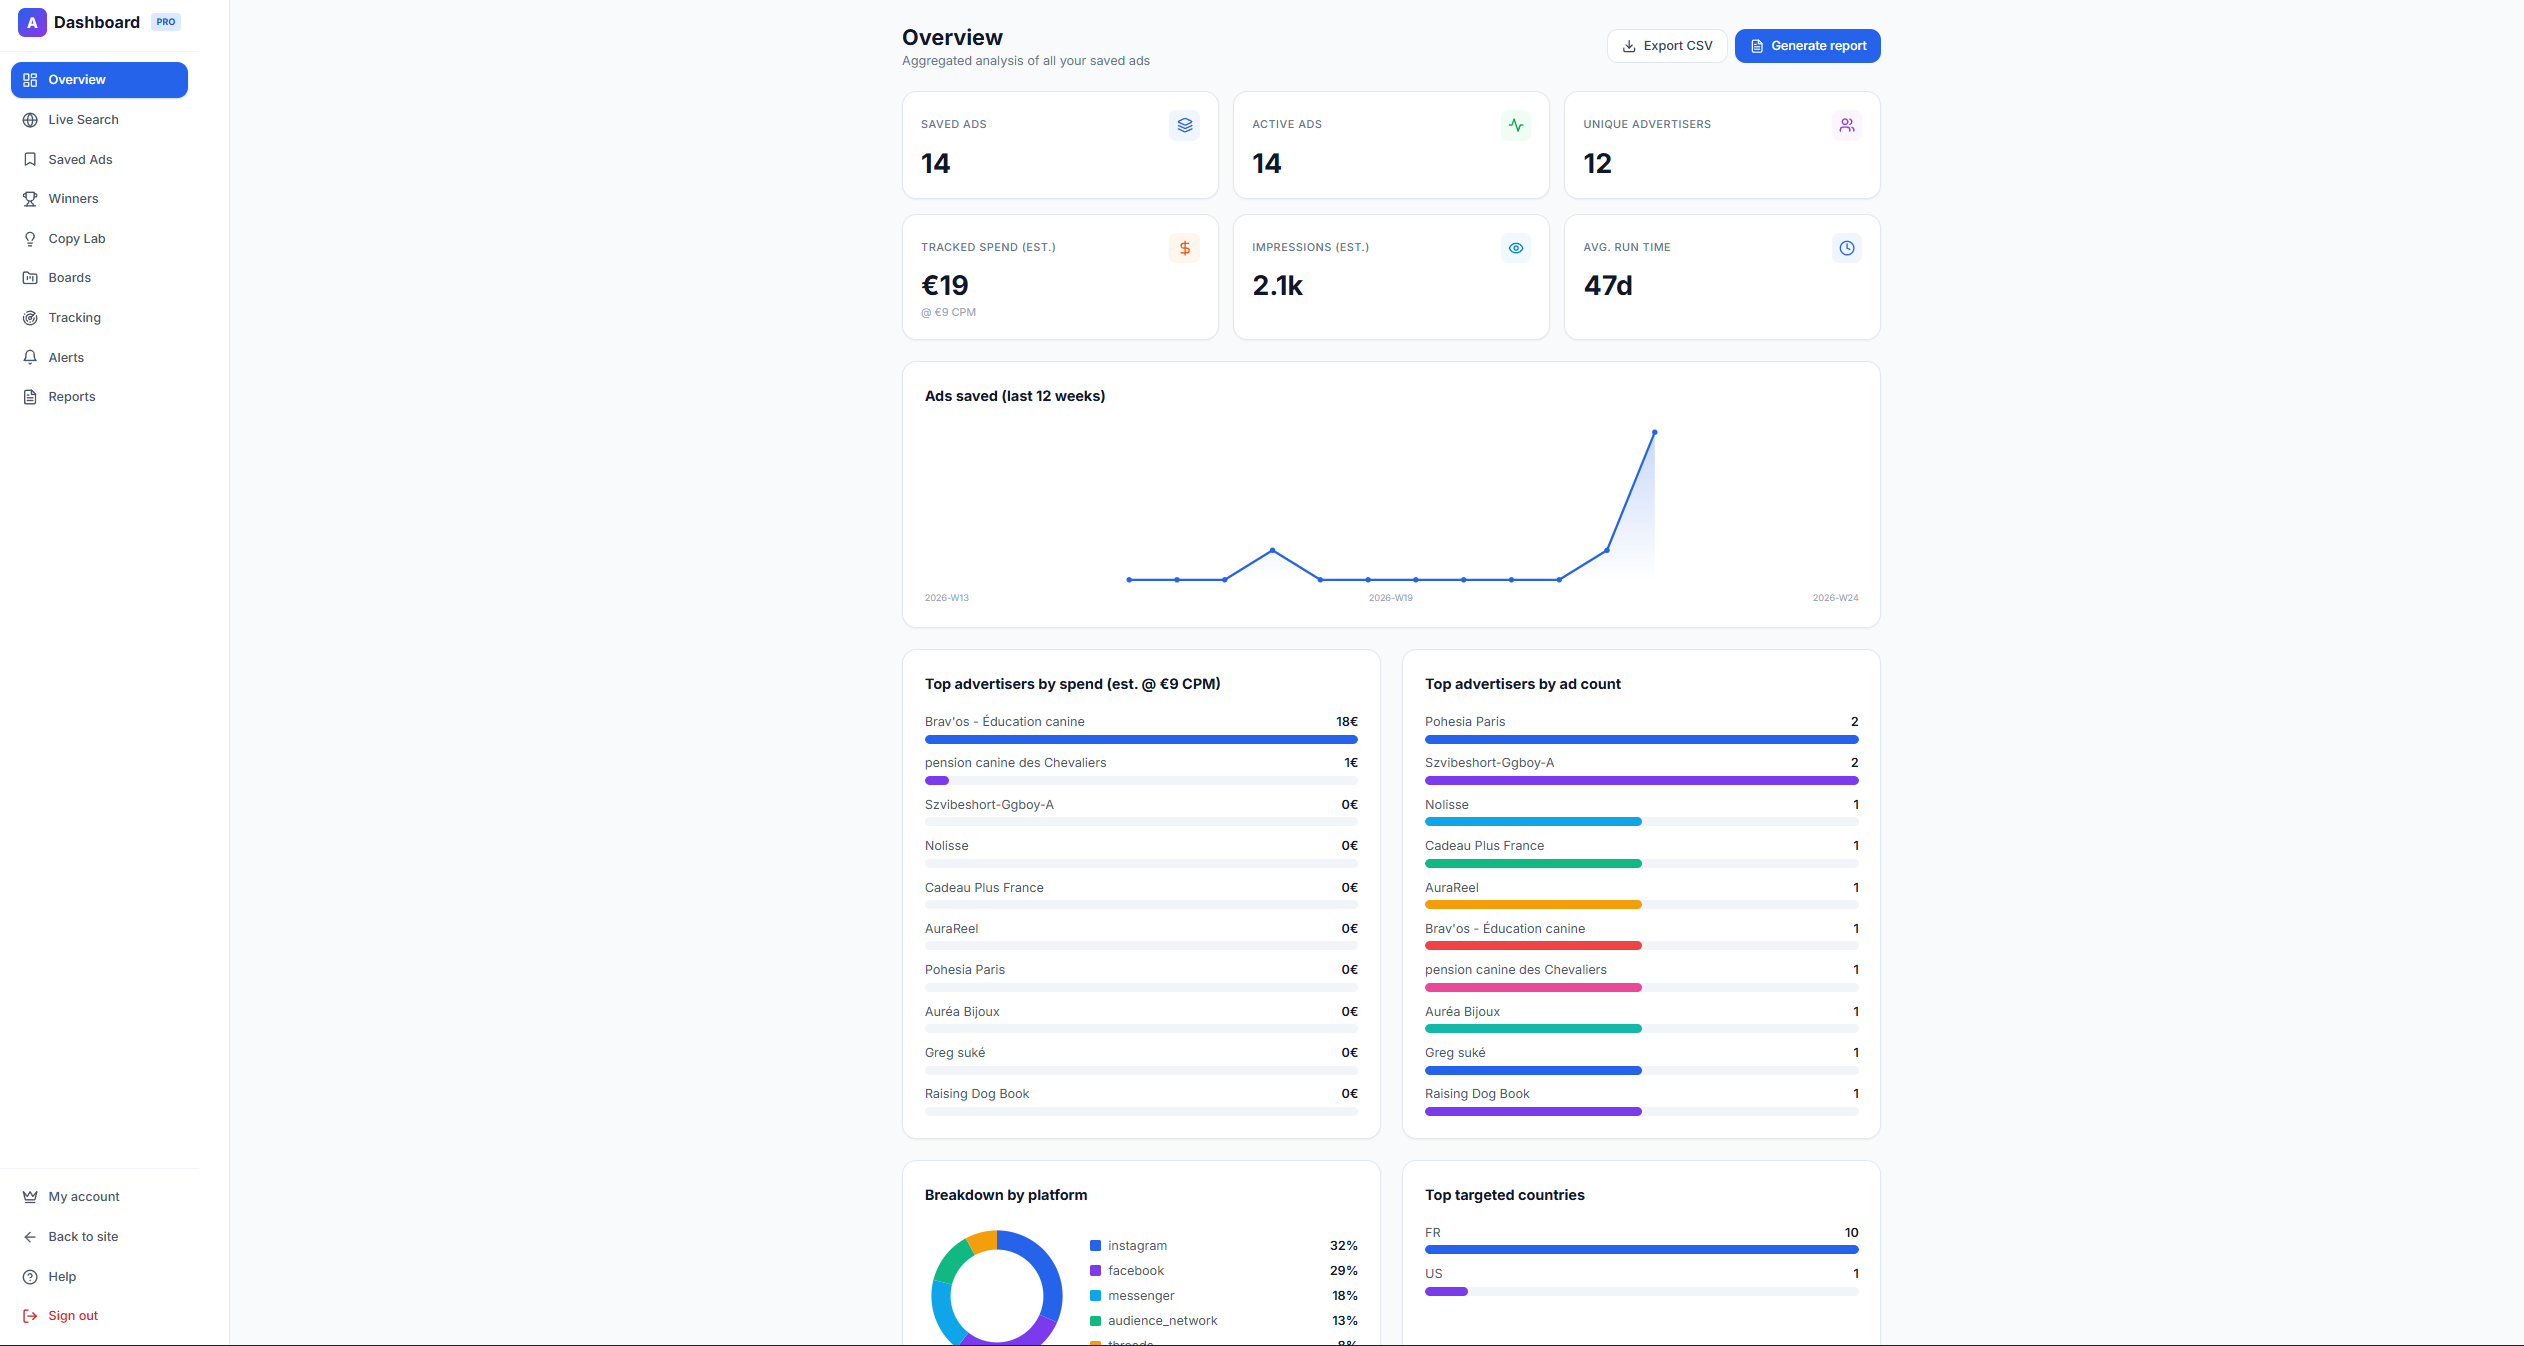Click the FR country bar
This screenshot has width=2524, height=1346.
pyautogui.click(x=1642, y=1250)
